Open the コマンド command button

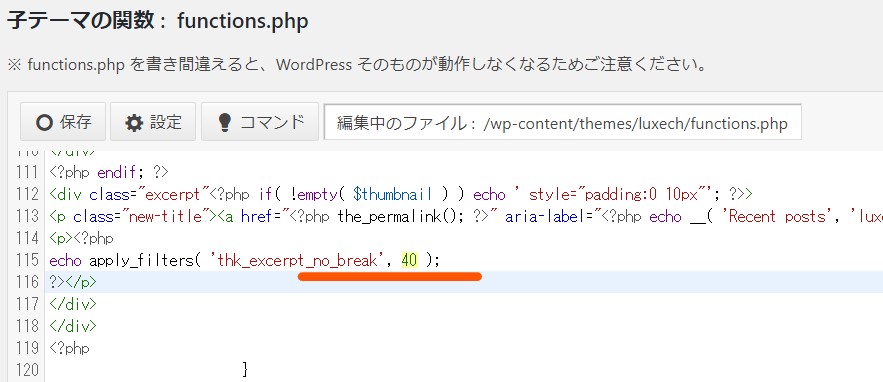point(260,121)
